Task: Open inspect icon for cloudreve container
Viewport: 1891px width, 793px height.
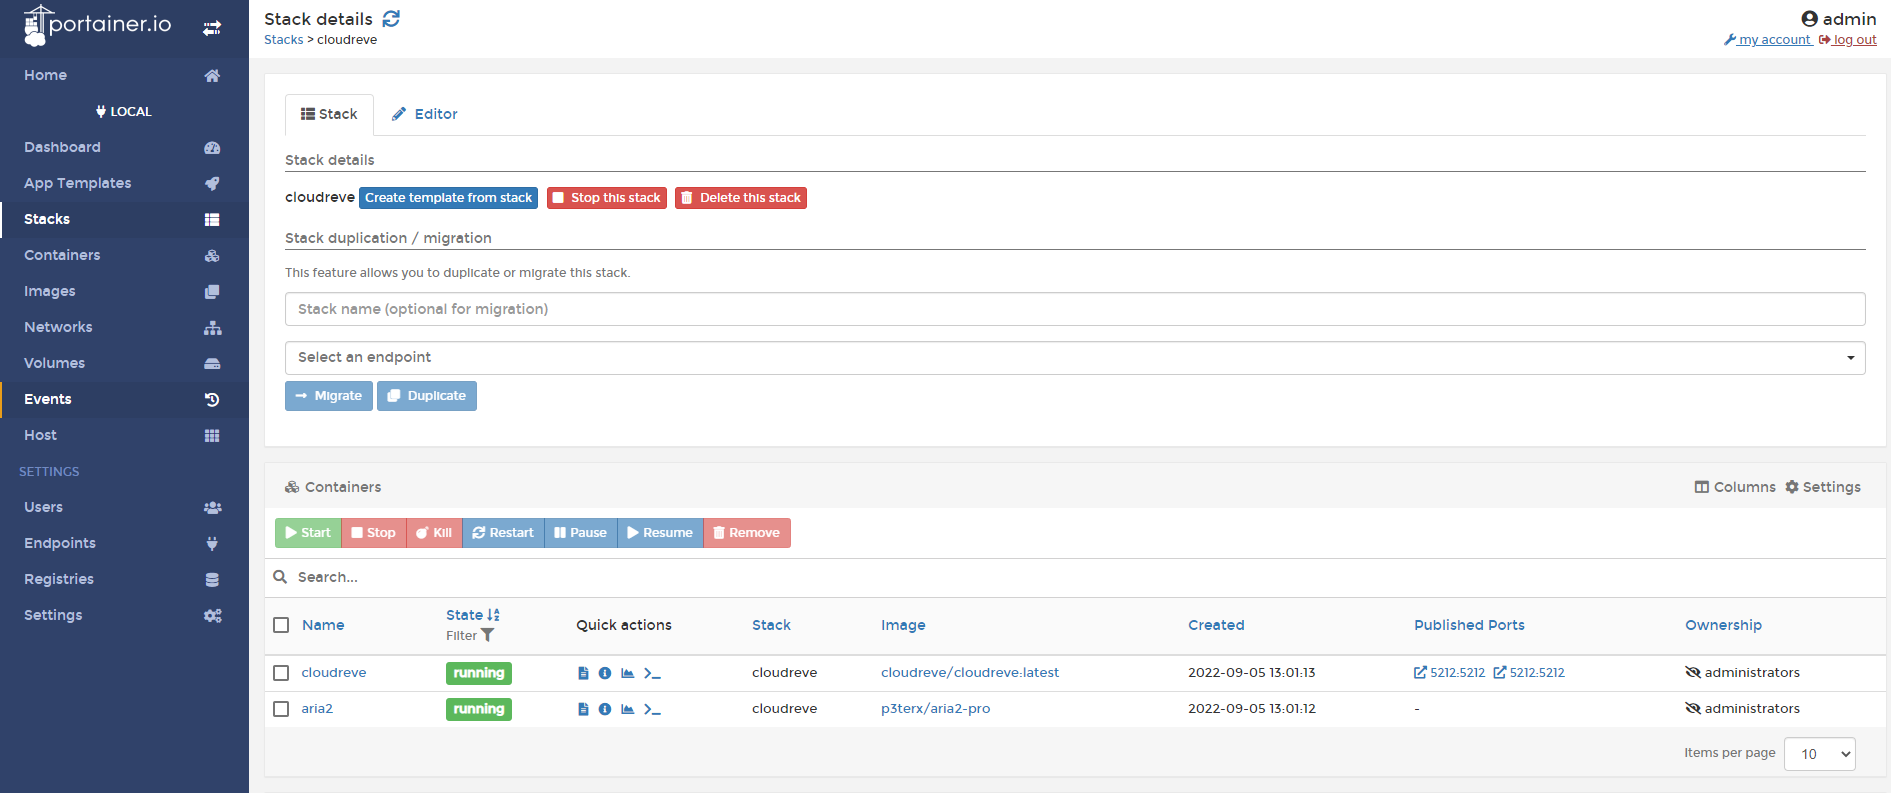Action: (x=605, y=673)
